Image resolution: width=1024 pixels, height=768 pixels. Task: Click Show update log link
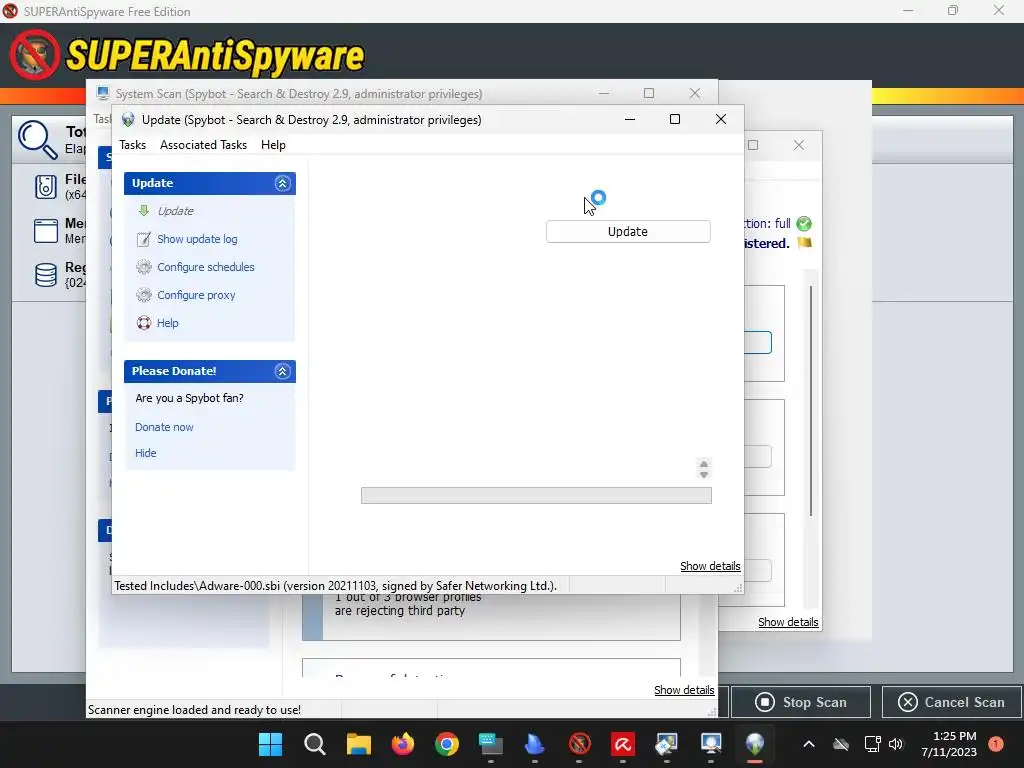point(197,239)
